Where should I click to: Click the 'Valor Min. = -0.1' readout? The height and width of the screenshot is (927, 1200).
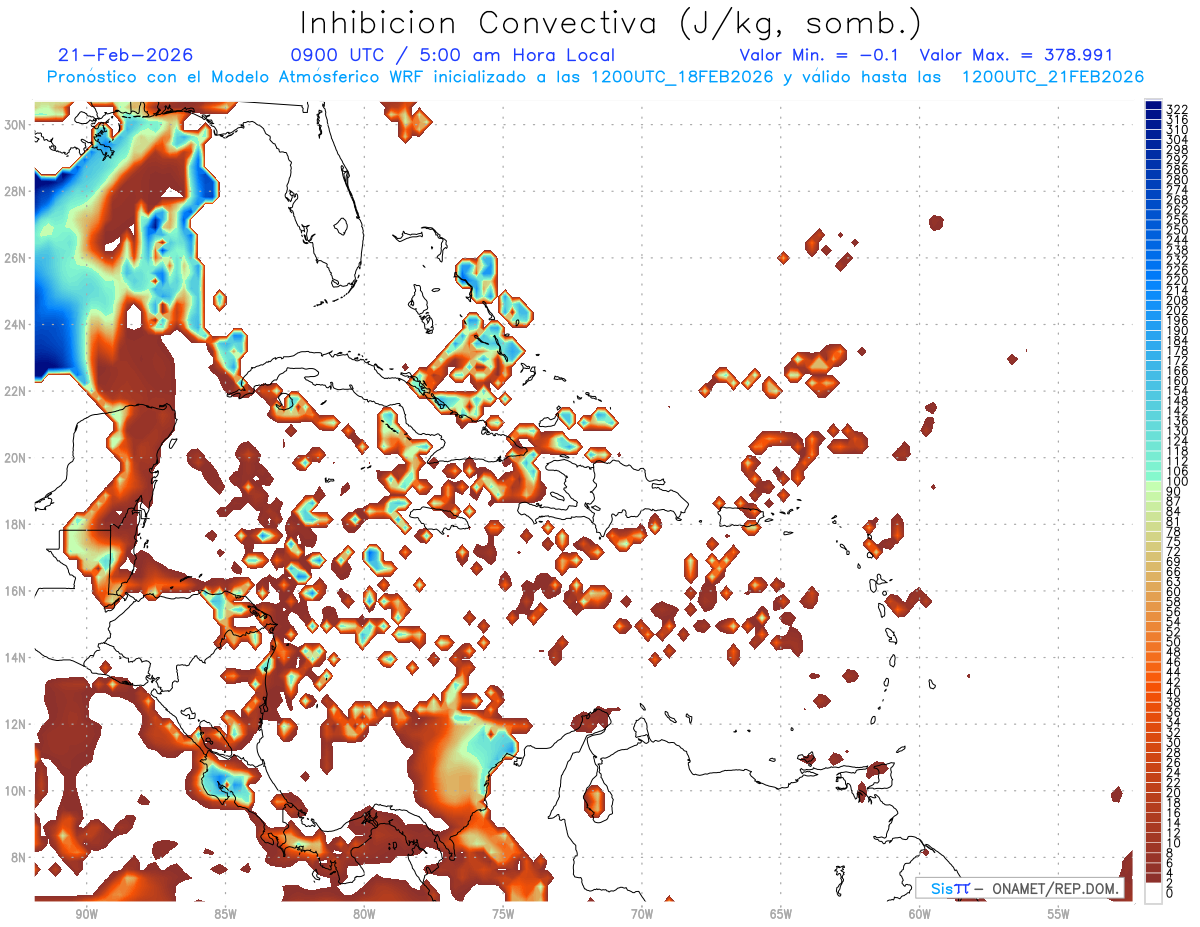tap(820, 55)
